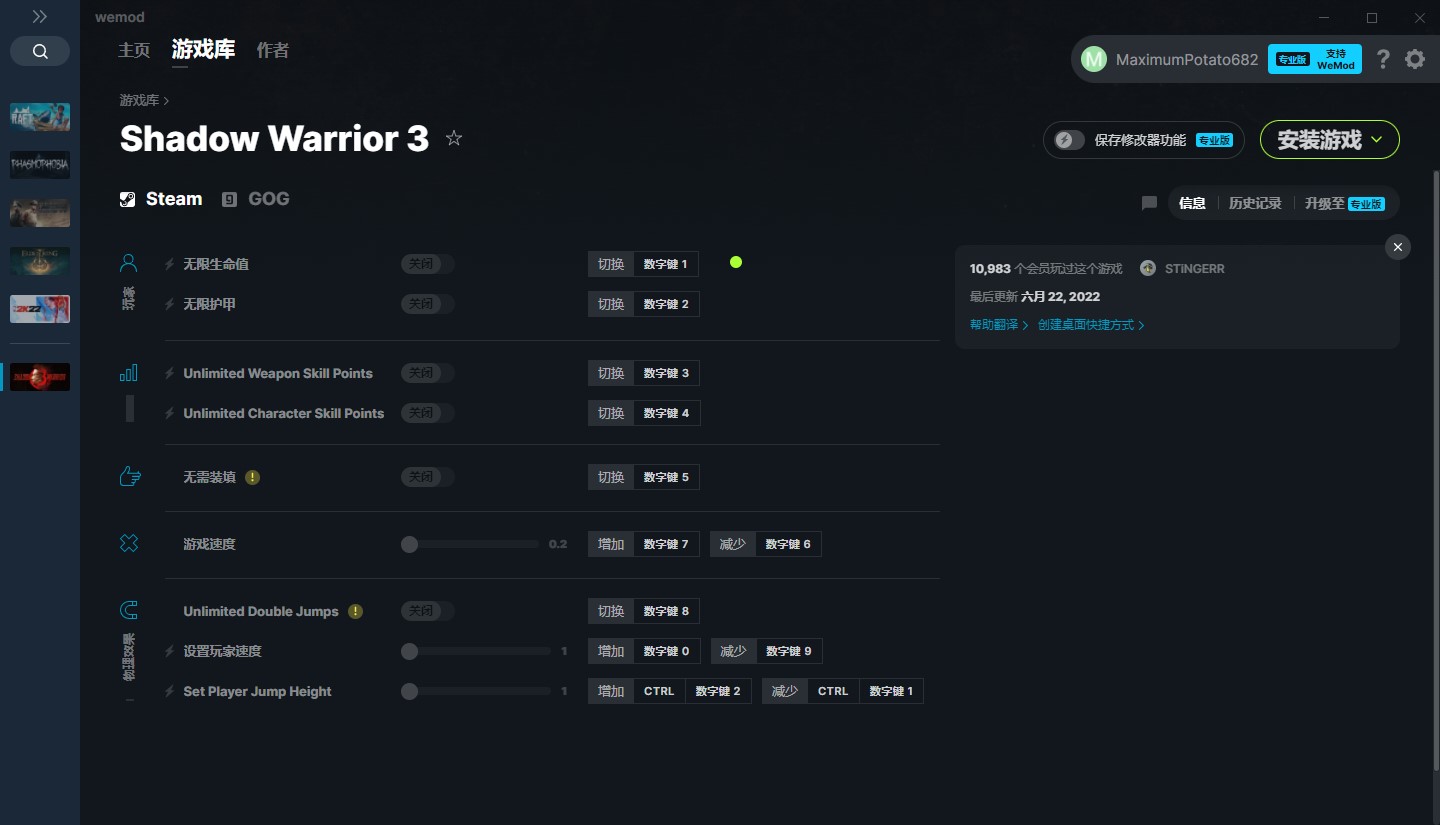Click the STINGERR author name
Image resolution: width=1440 pixels, height=825 pixels.
click(1194, 269)
